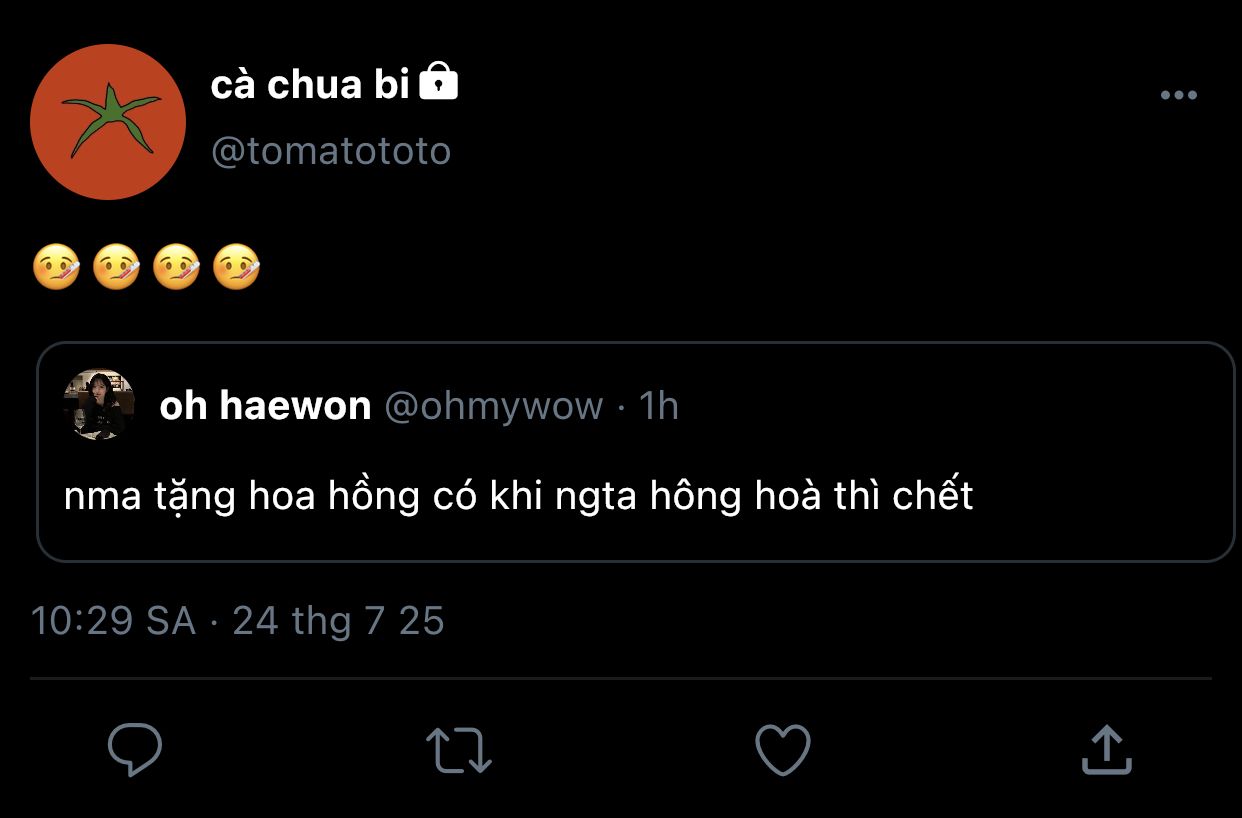Click the oh haewon avatar in quoted tweet

[x=99, y=404]
